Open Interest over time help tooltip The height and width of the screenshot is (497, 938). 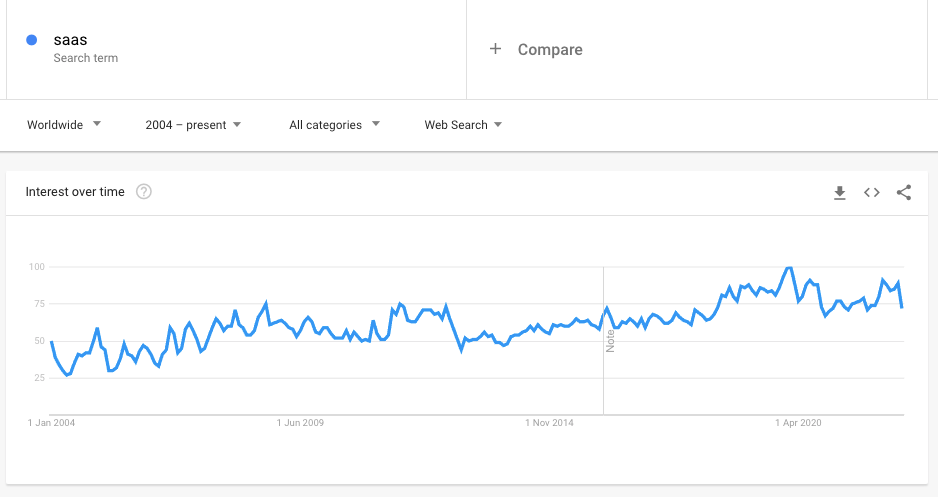pos(144,191)
